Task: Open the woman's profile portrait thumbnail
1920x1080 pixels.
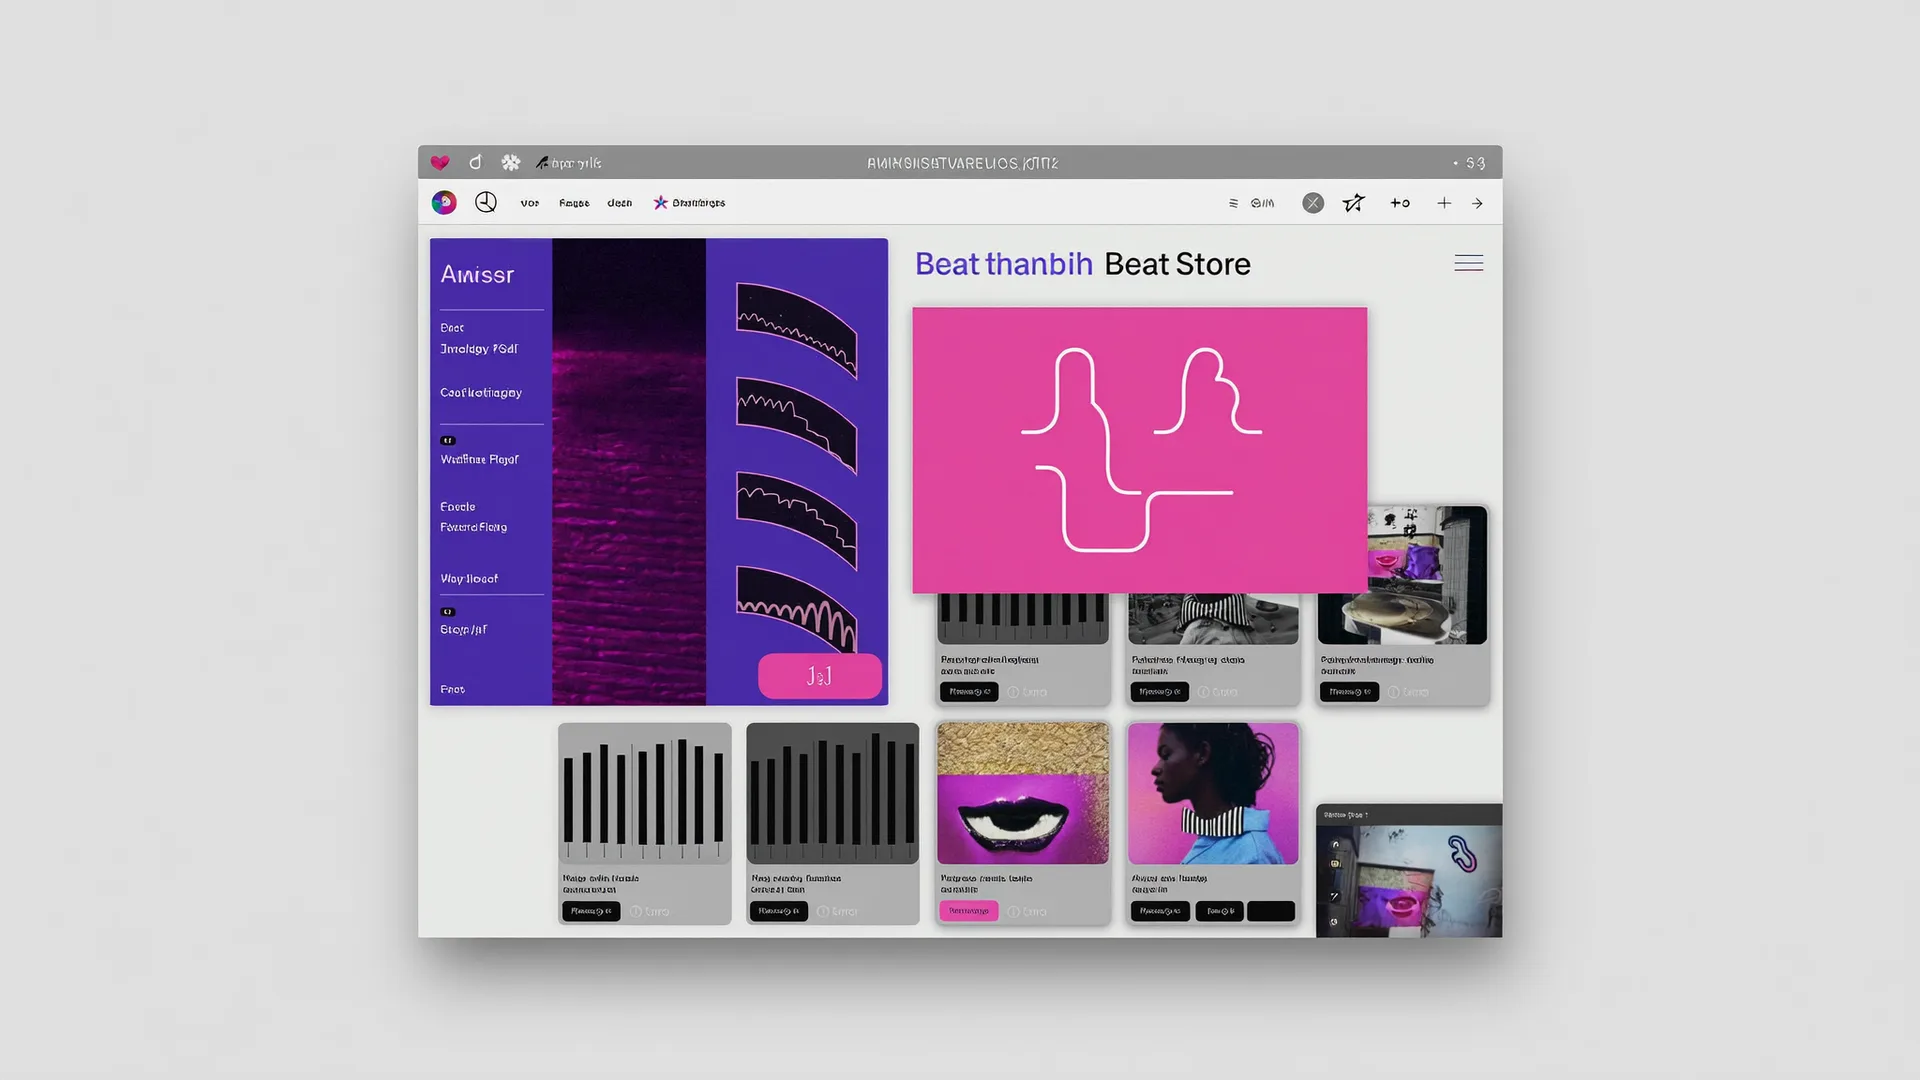Action: (x=1213, y=794)
